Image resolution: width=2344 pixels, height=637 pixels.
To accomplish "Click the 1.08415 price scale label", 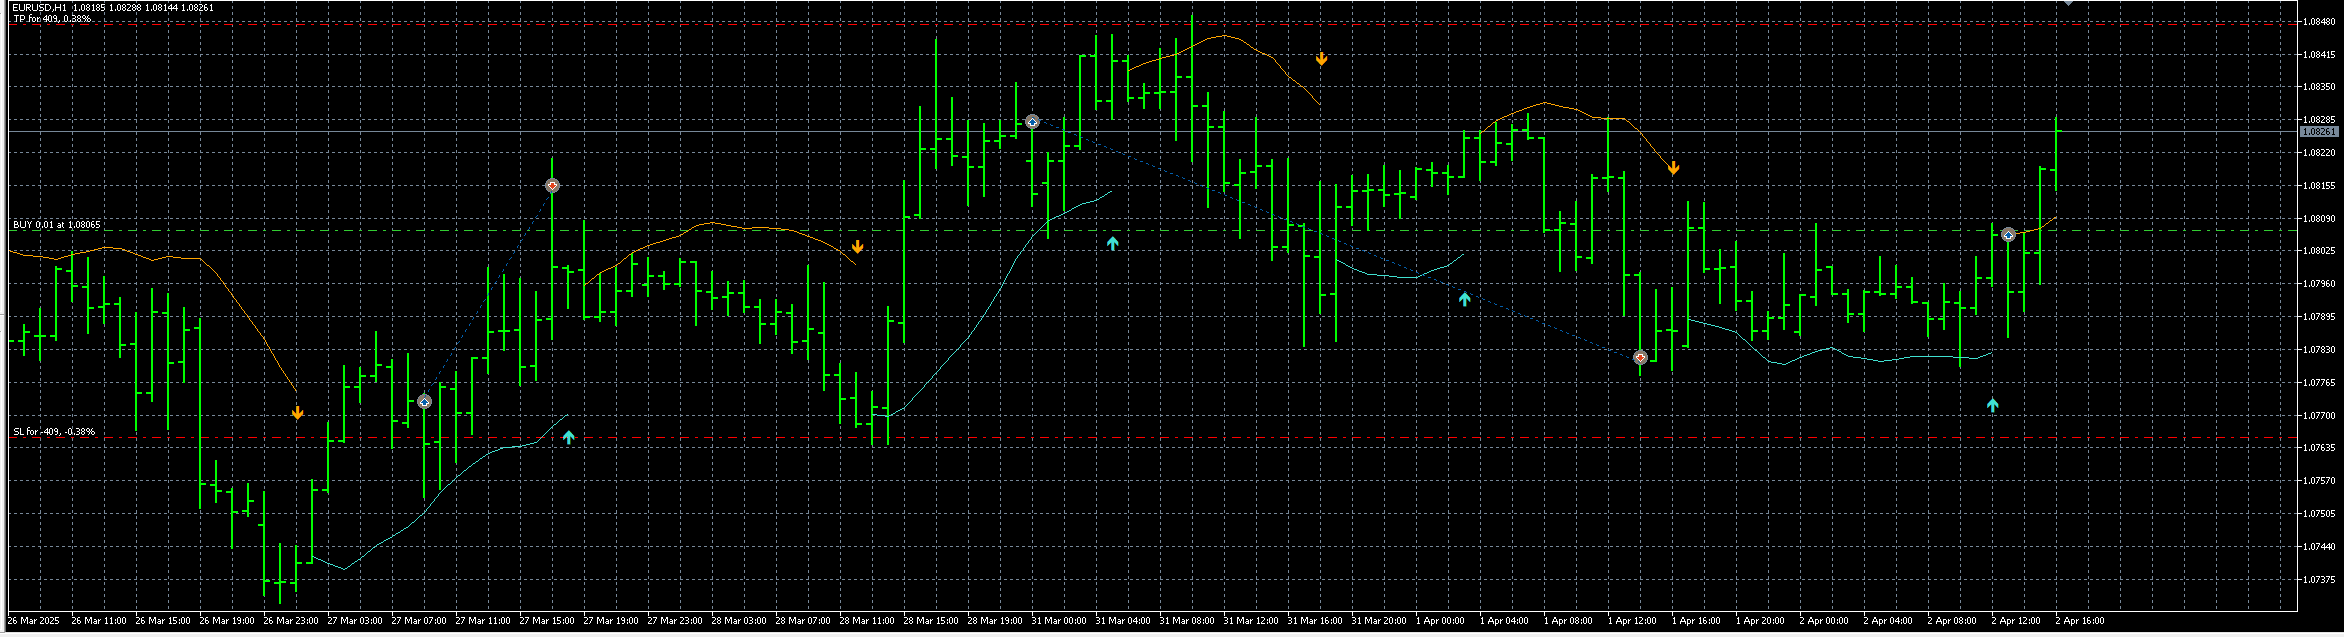I will 2320,54.
